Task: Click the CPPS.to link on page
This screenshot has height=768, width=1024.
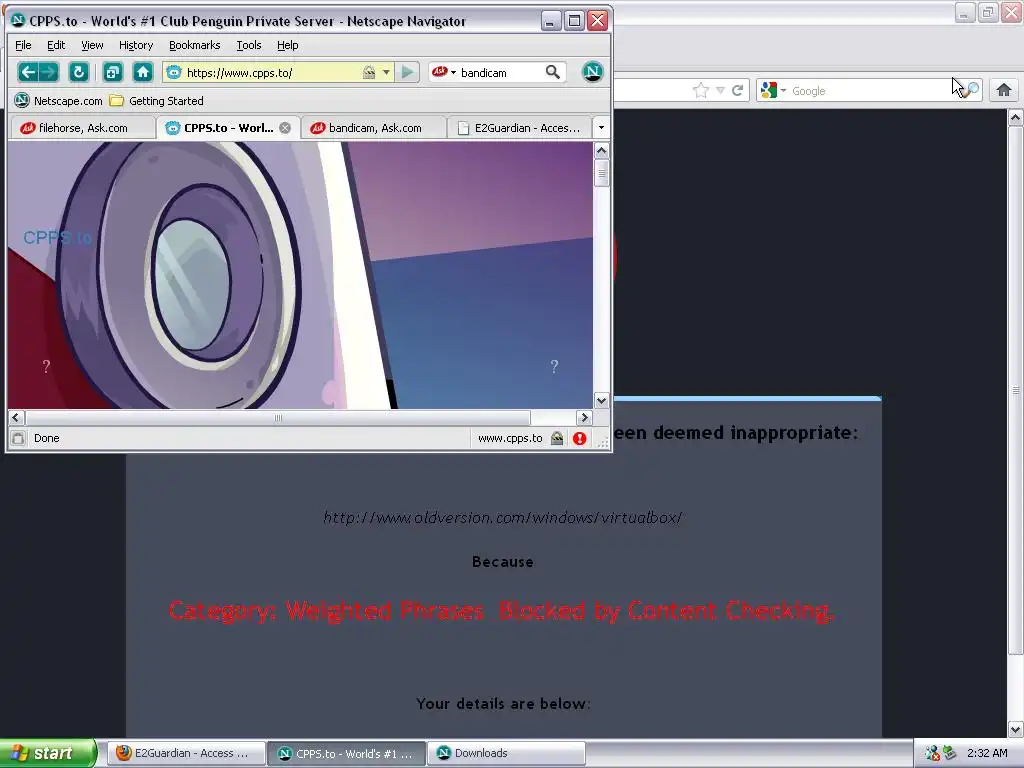Action: click(57, 238)
